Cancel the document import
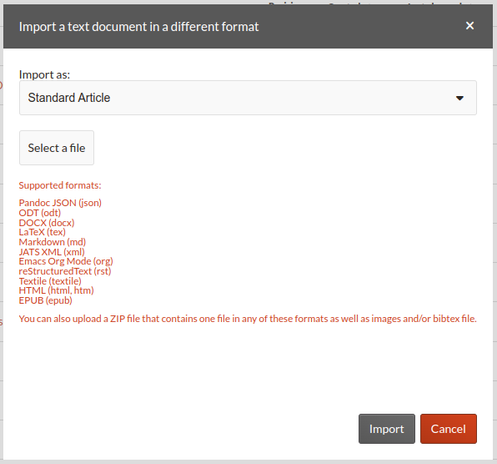The height and width of the screenshot is (464, 497). click(448, 429)
